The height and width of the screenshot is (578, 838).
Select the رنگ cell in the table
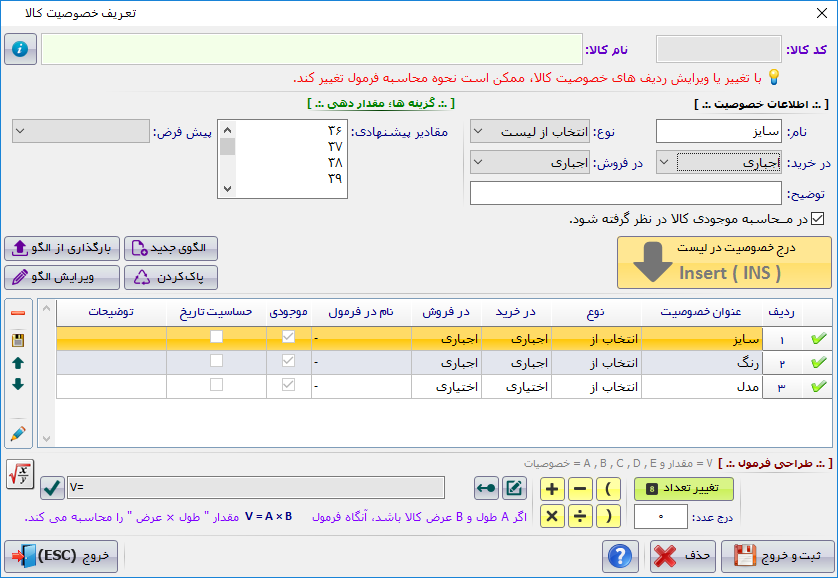702,363
